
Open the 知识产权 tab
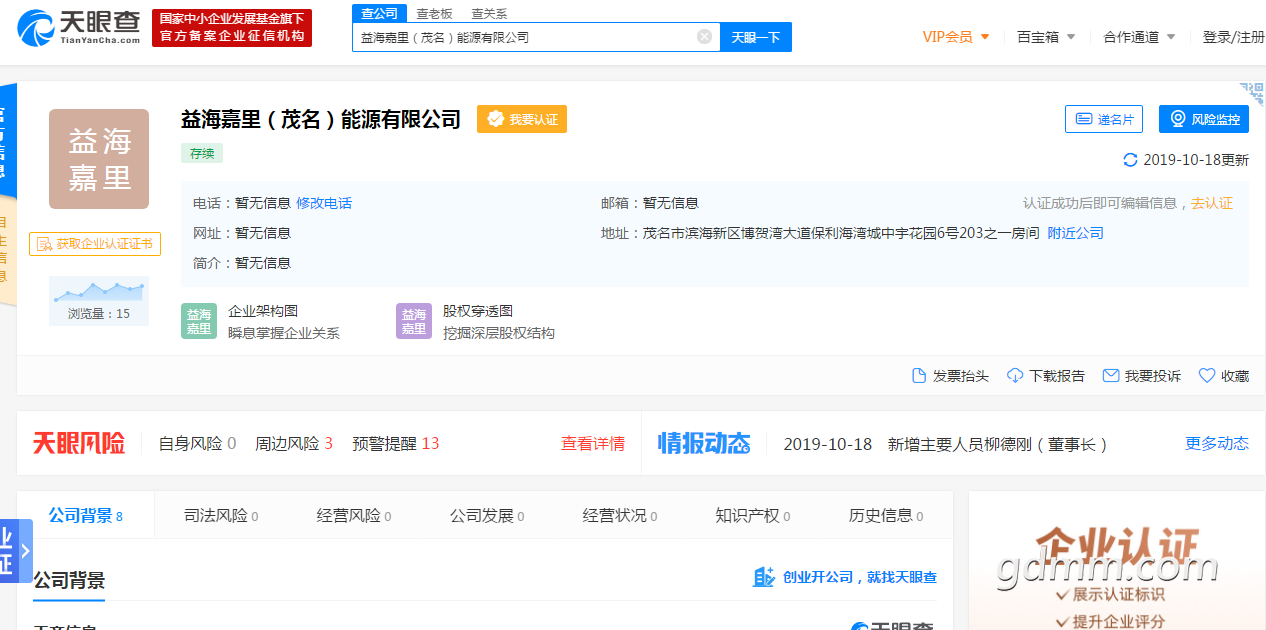pyautogui.click(x=753, y=516)
